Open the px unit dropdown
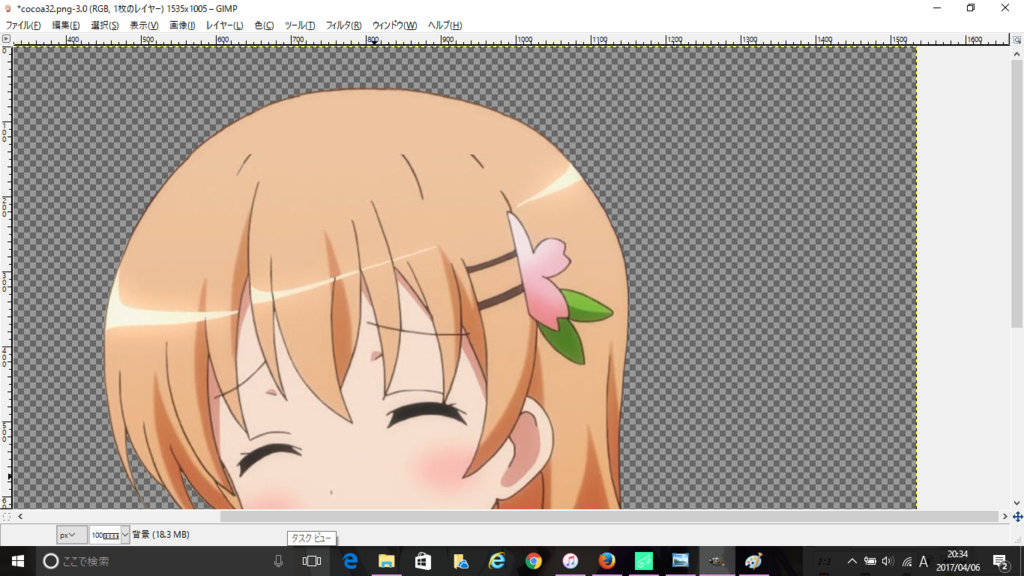 click(x=71, y=535)
